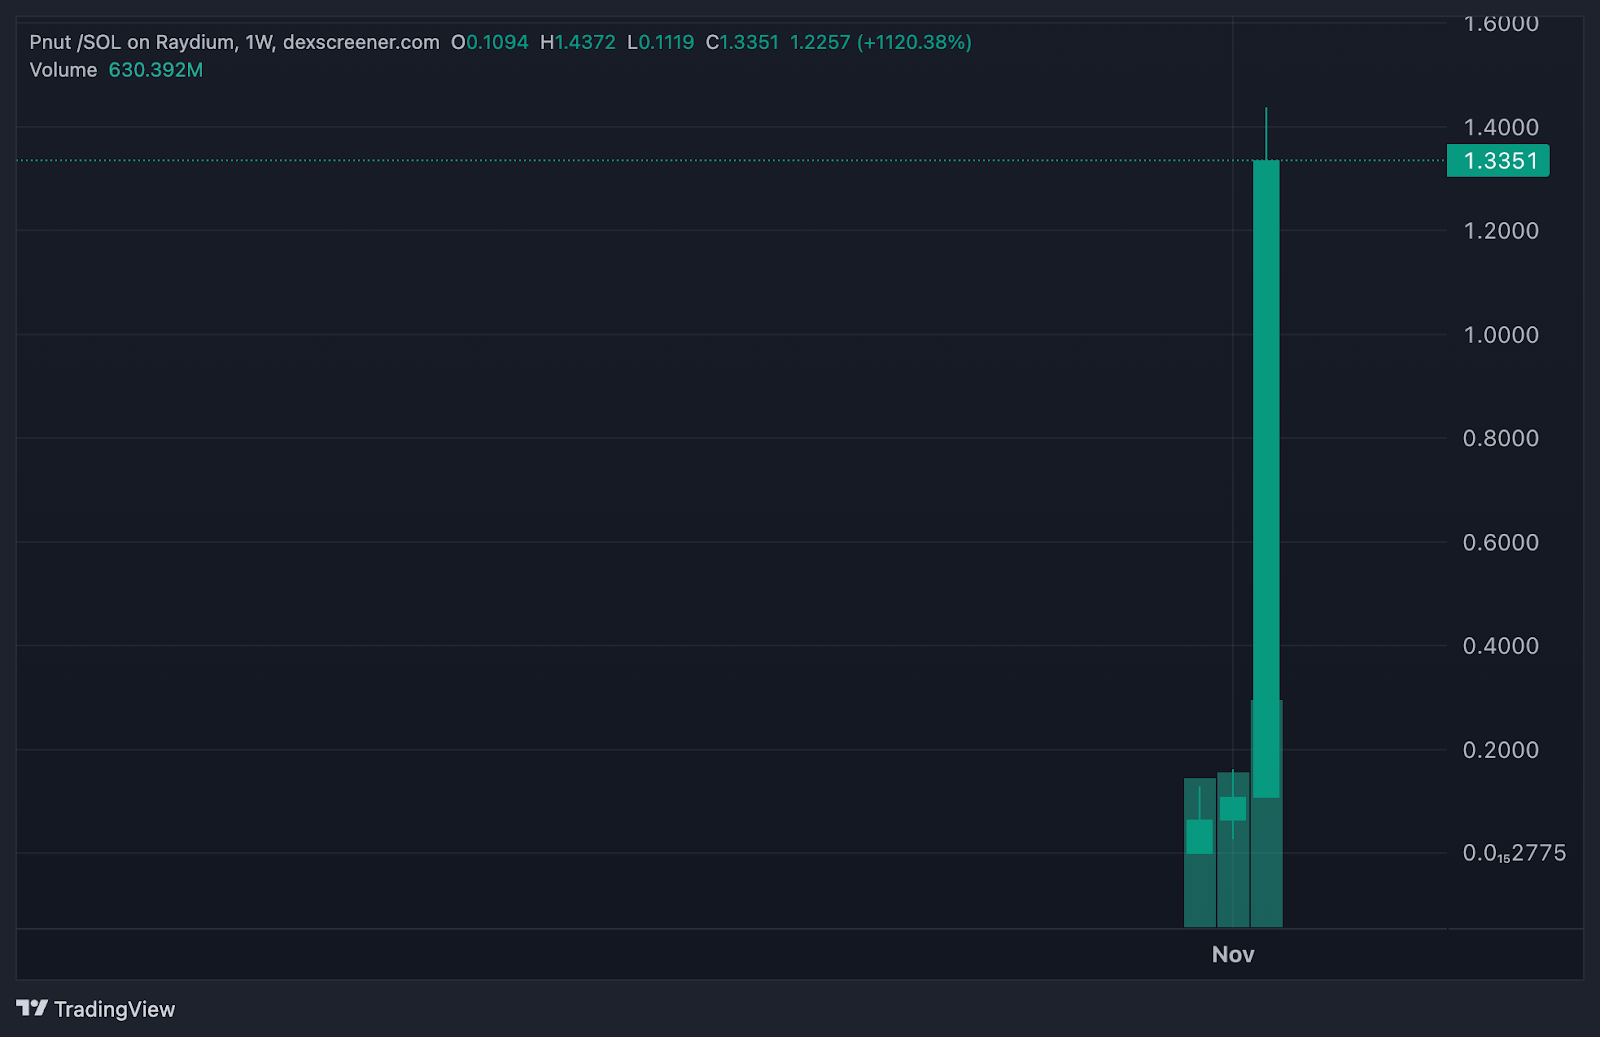Click the 1.6000 price axis label

click(1501, 24)
